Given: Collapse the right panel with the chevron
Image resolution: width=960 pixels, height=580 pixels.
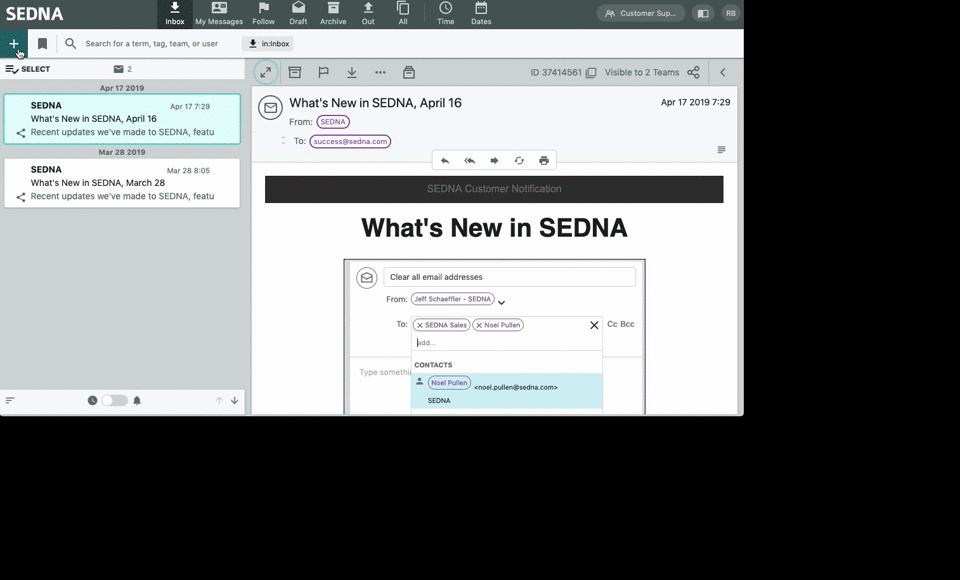Looking at the screenshot, I should [x=723, y=72].
